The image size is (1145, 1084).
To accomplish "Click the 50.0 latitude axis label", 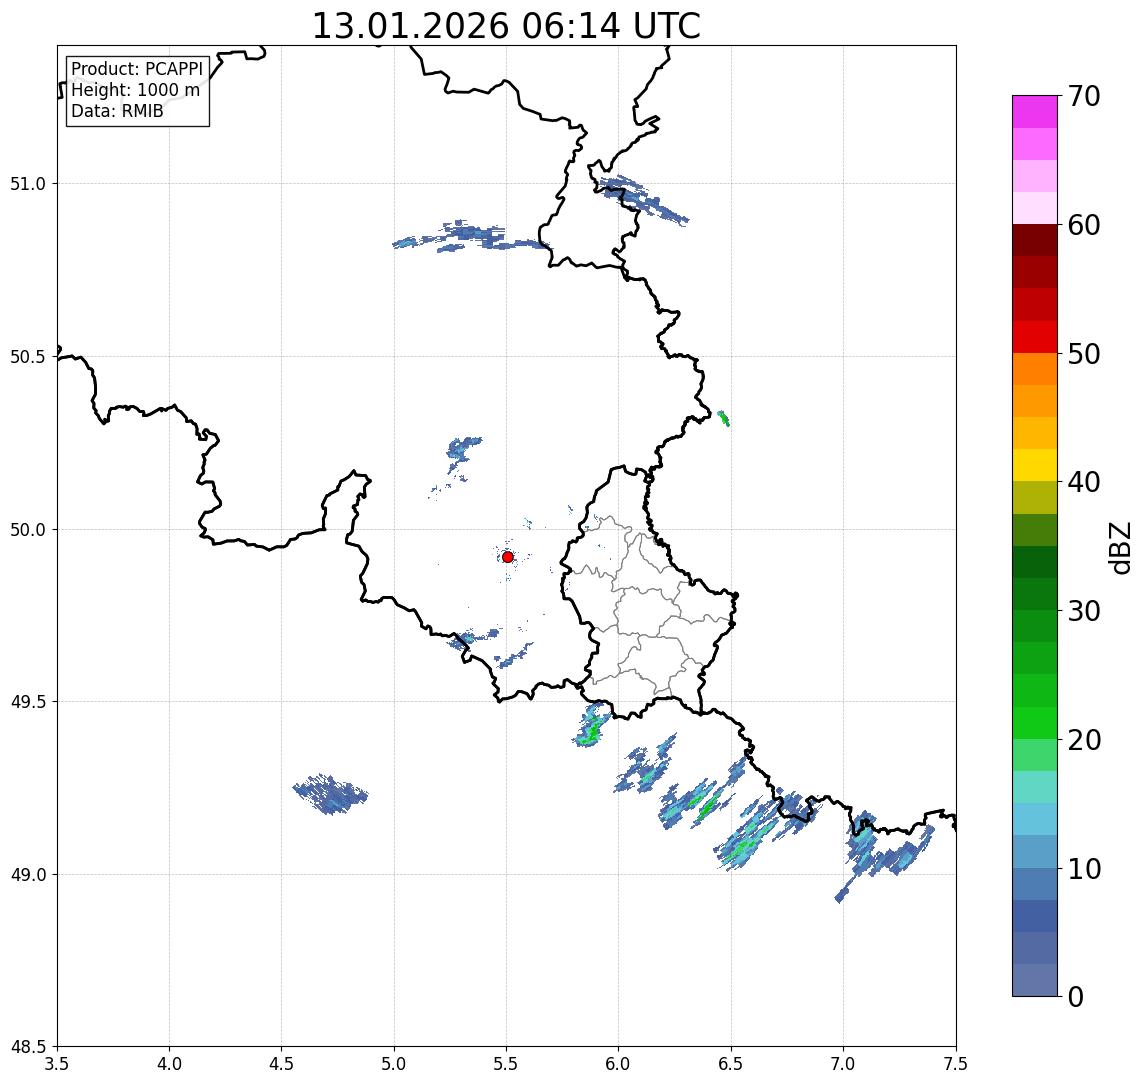I will pos(27,530).
